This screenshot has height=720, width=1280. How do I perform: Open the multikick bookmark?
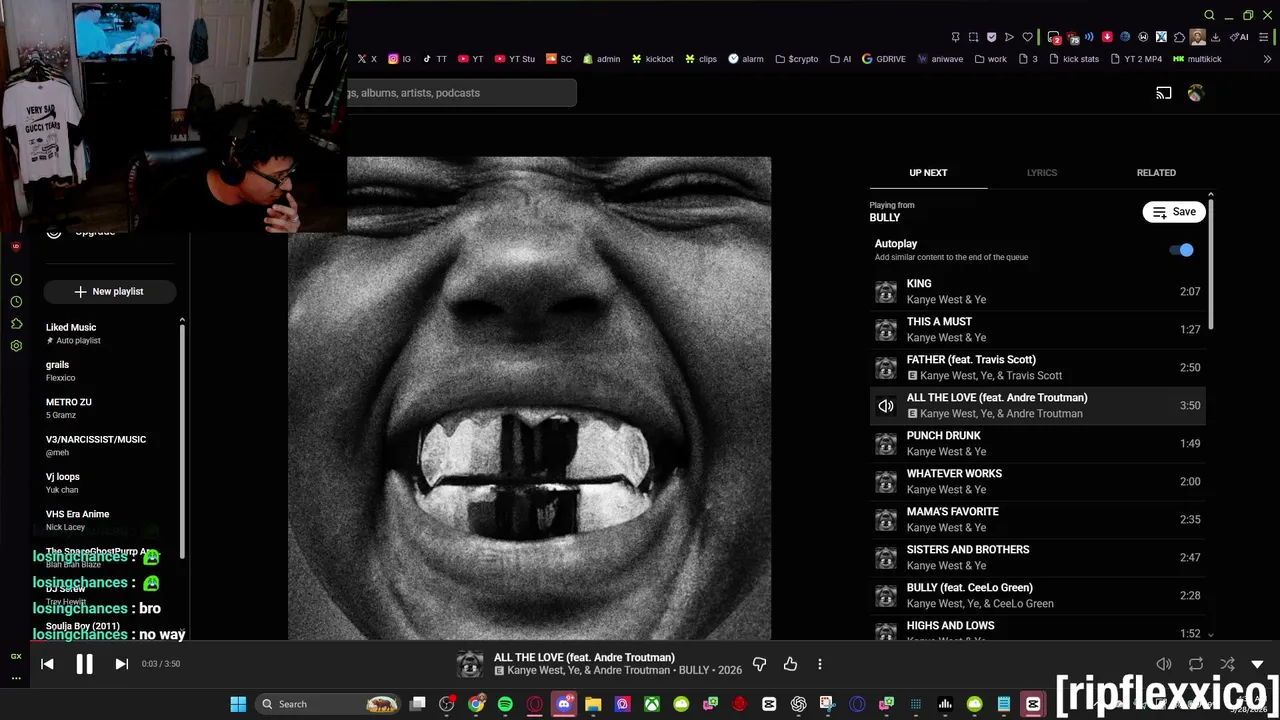(1196, 59)
